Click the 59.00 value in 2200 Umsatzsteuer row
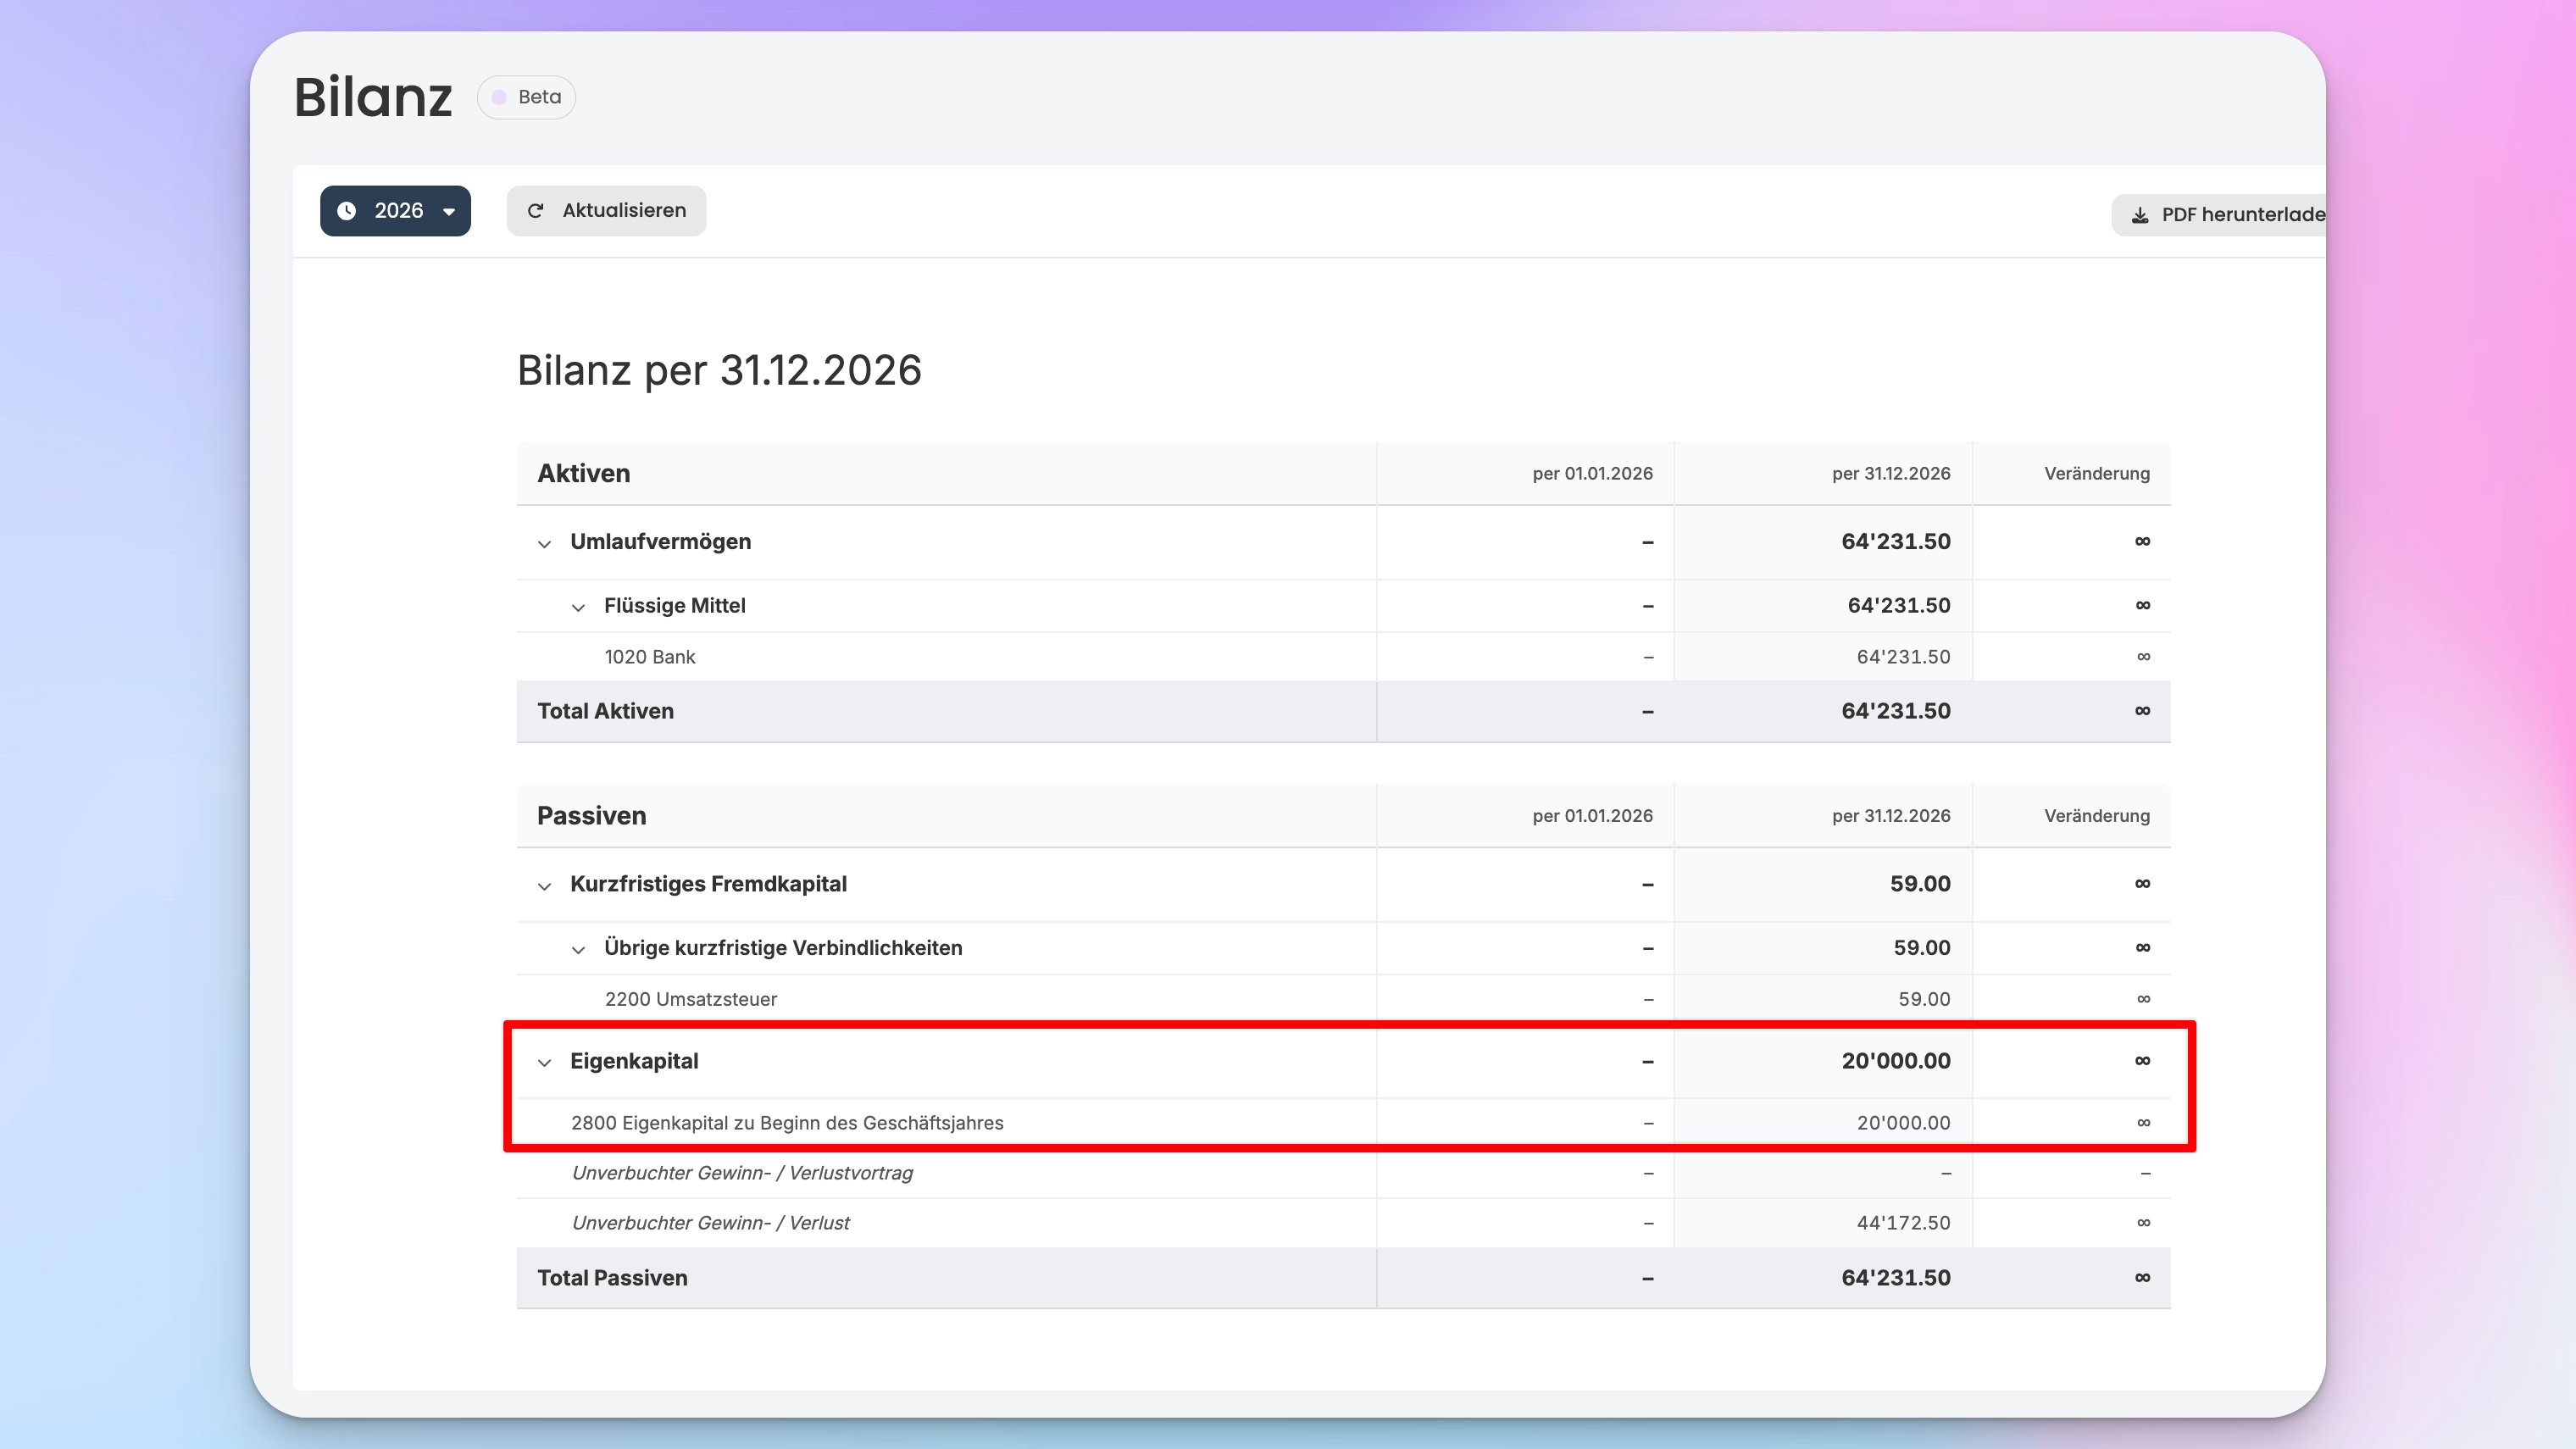This screenshot has height=1449, width=2576. [x=1924, y=999]
